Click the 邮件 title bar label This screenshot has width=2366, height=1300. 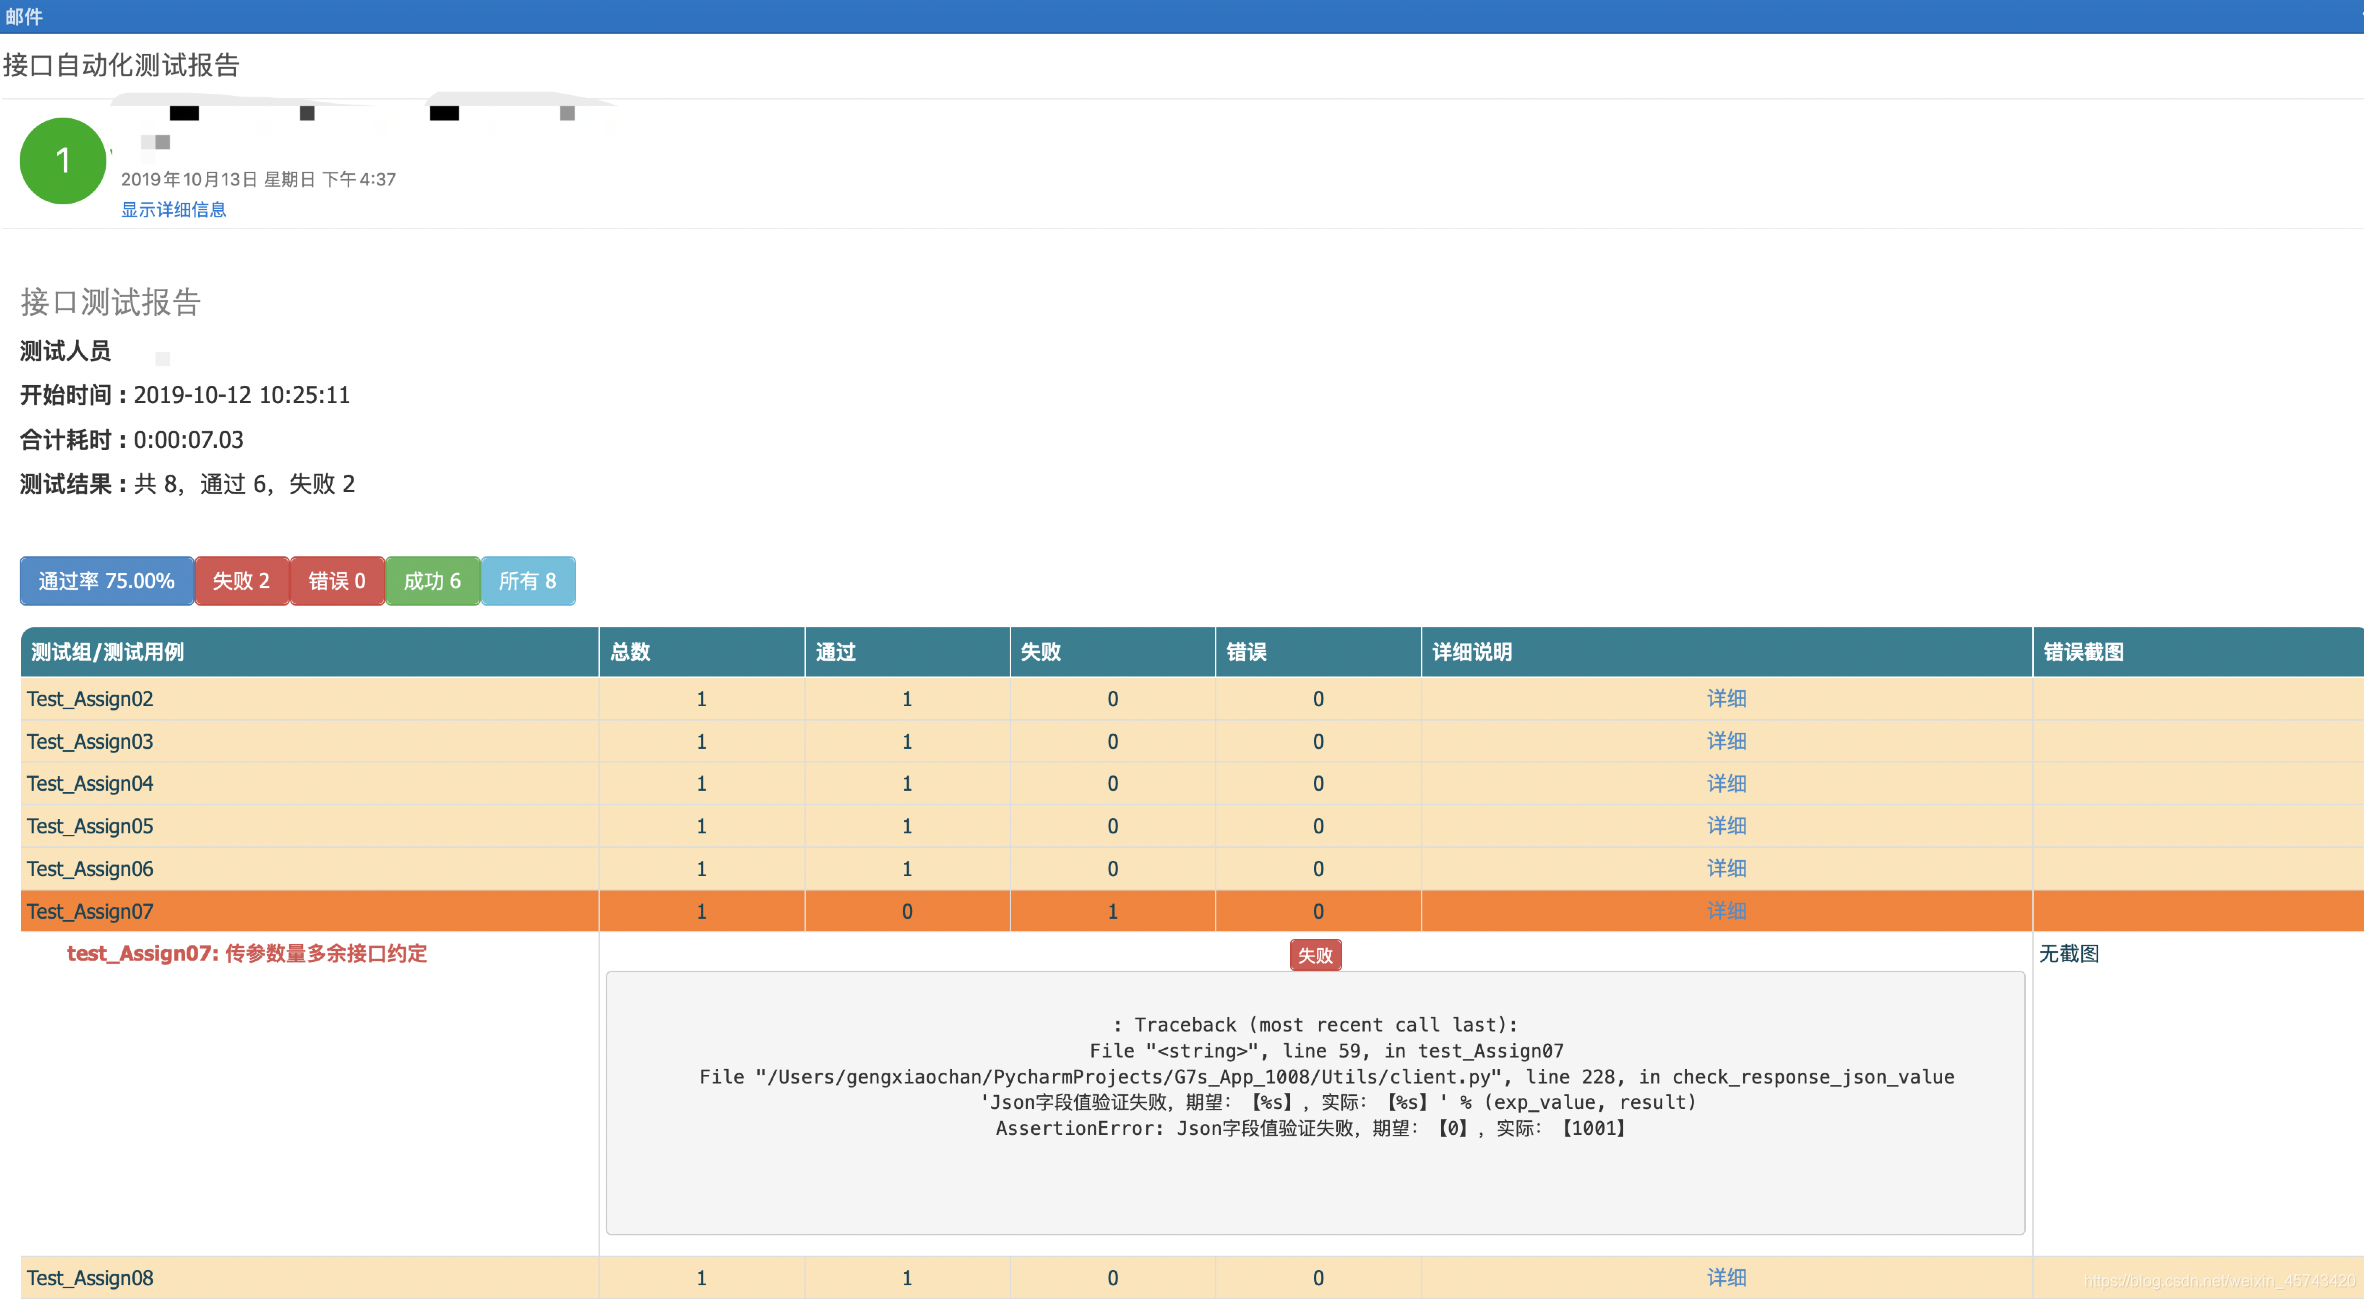[24, 16]
